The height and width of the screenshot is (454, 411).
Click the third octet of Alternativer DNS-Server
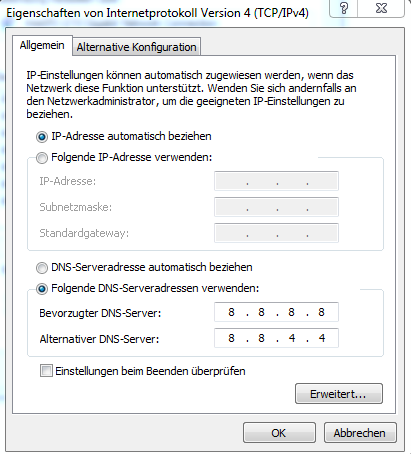coord(292,338)
